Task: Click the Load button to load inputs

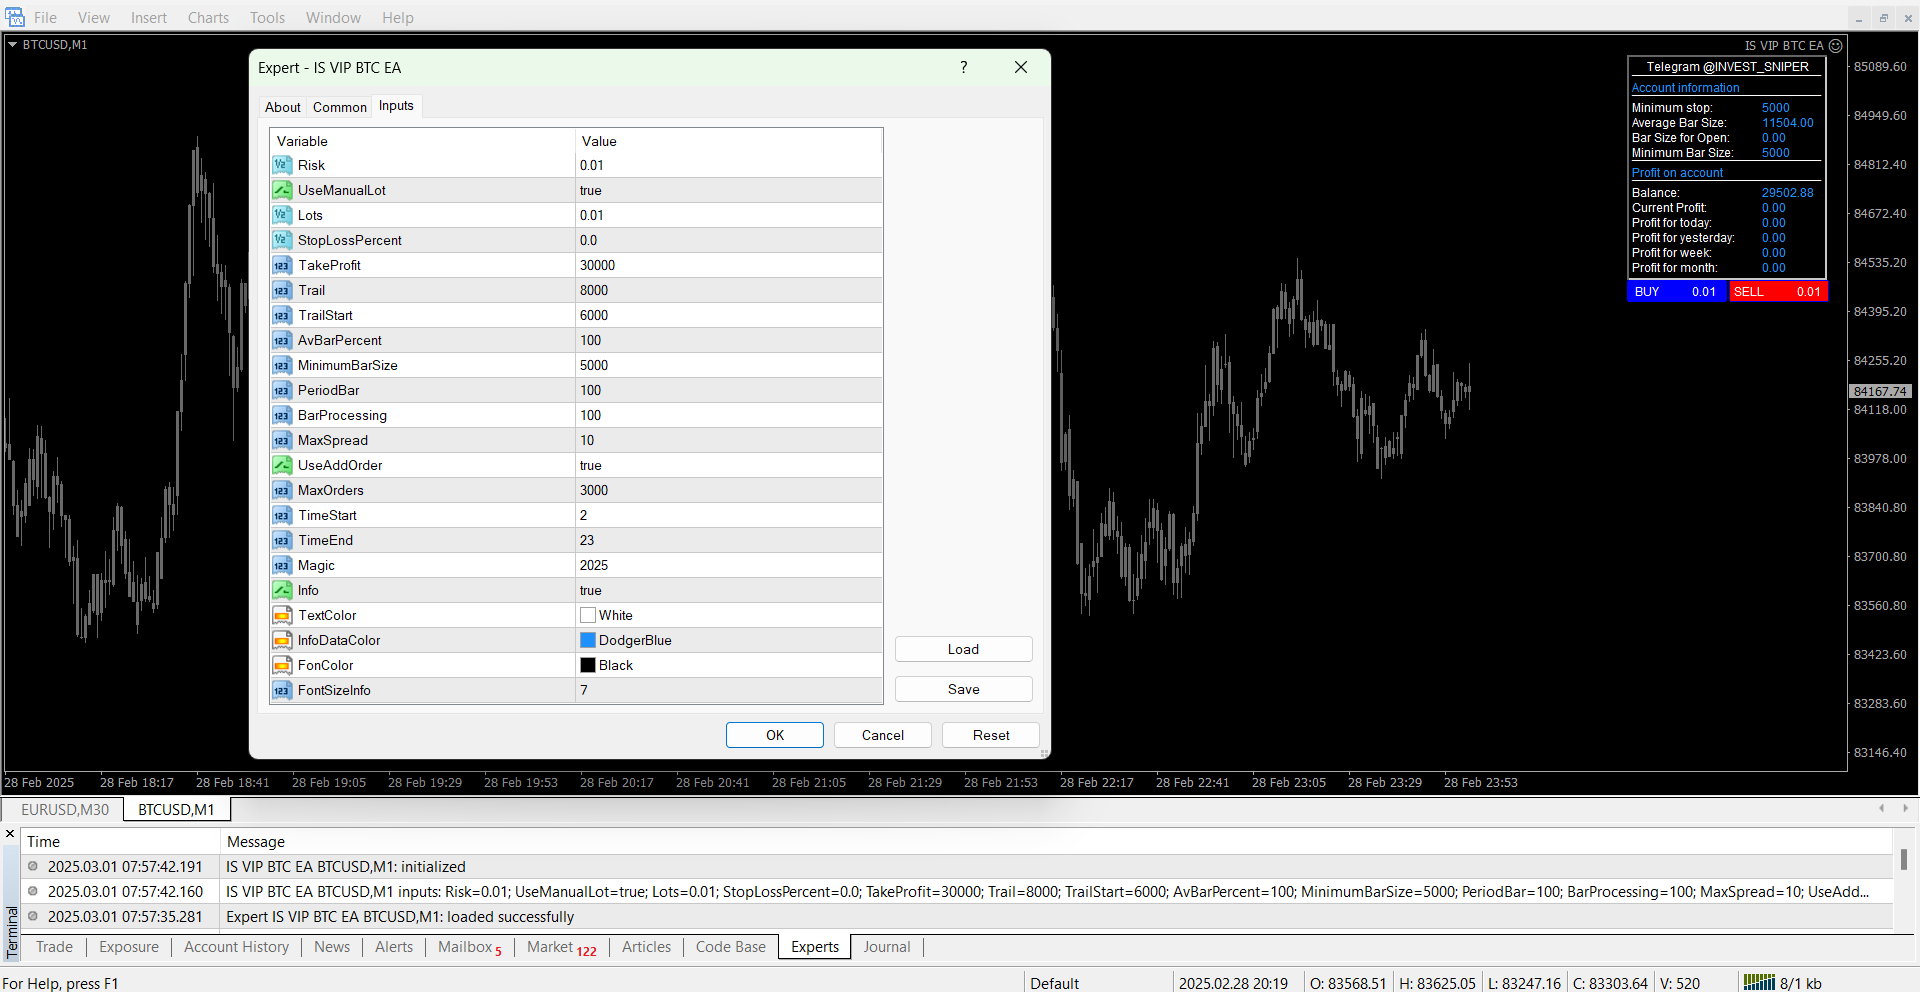Action: (x=963, y=649)
